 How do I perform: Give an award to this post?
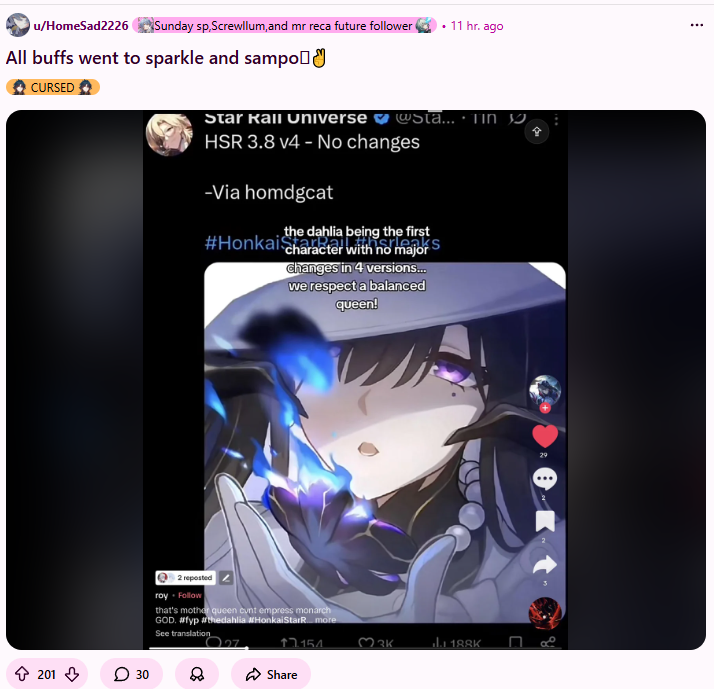click(x=197, y=674)
